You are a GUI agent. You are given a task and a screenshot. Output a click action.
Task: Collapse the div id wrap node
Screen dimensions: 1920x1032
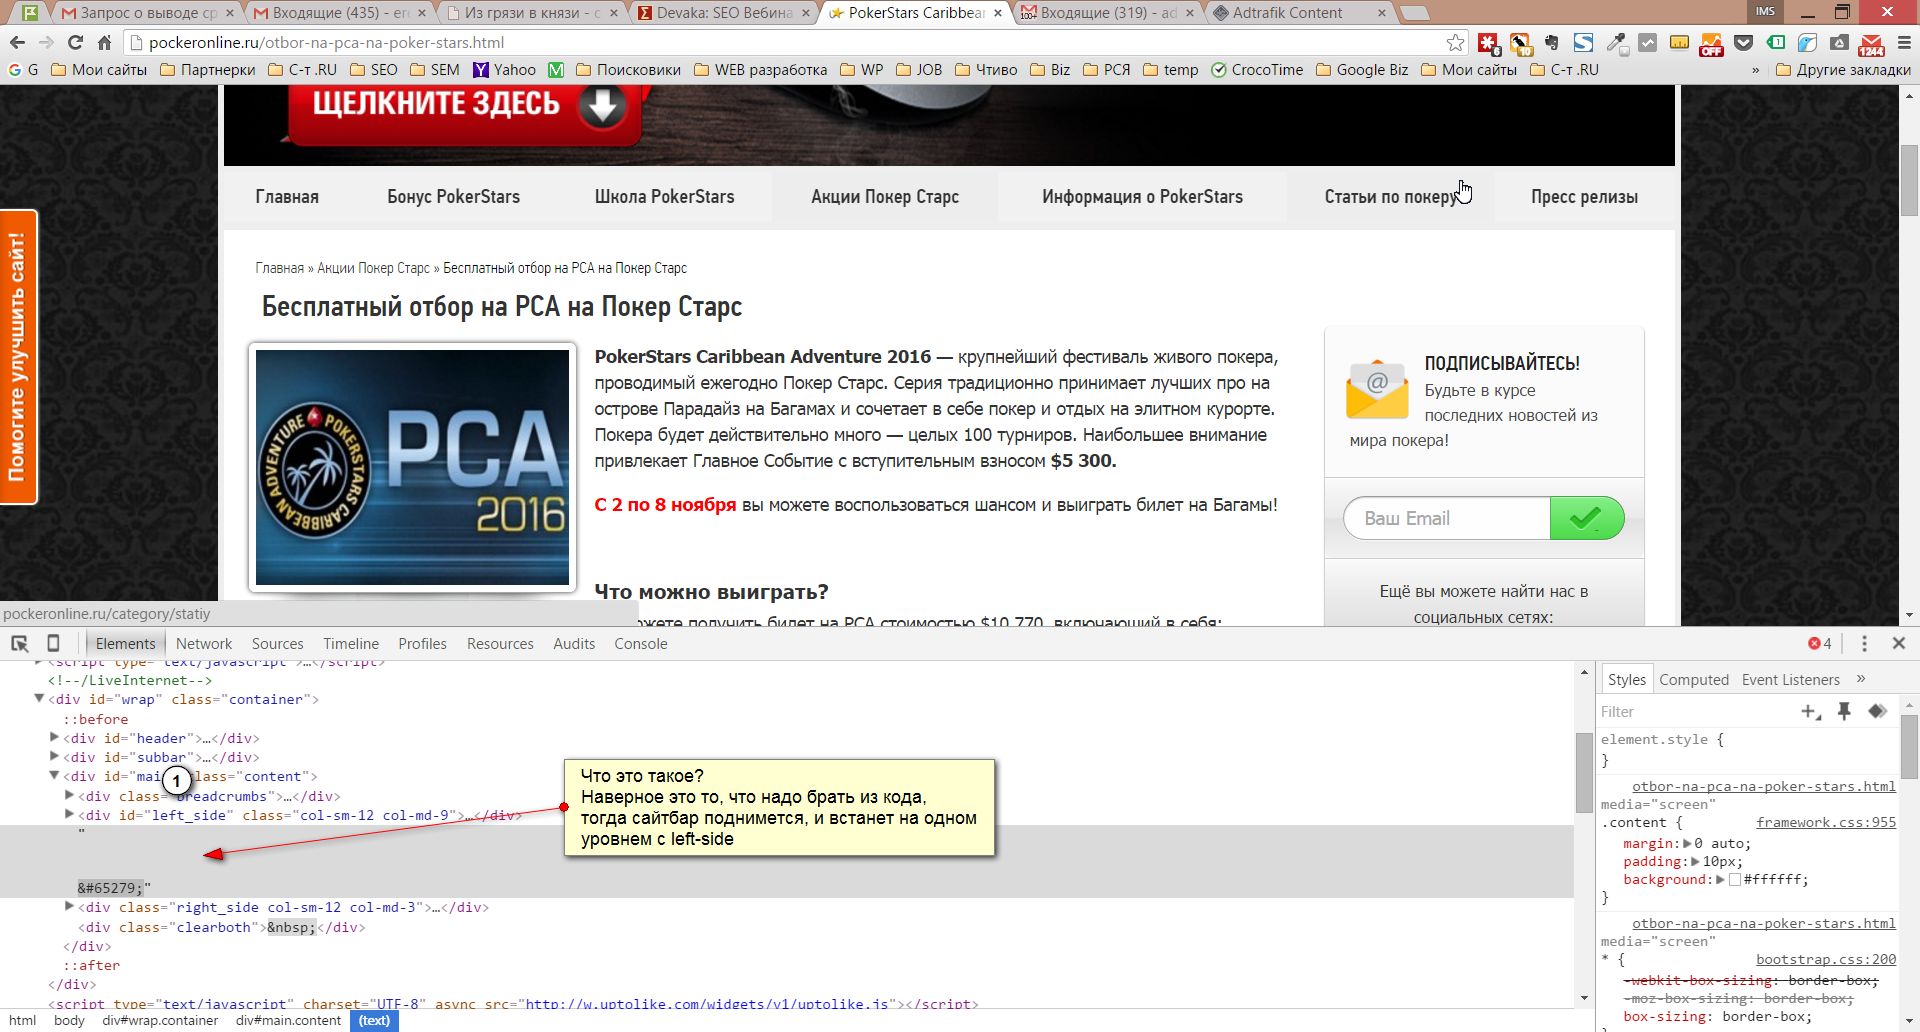click(x=39, y=699)
